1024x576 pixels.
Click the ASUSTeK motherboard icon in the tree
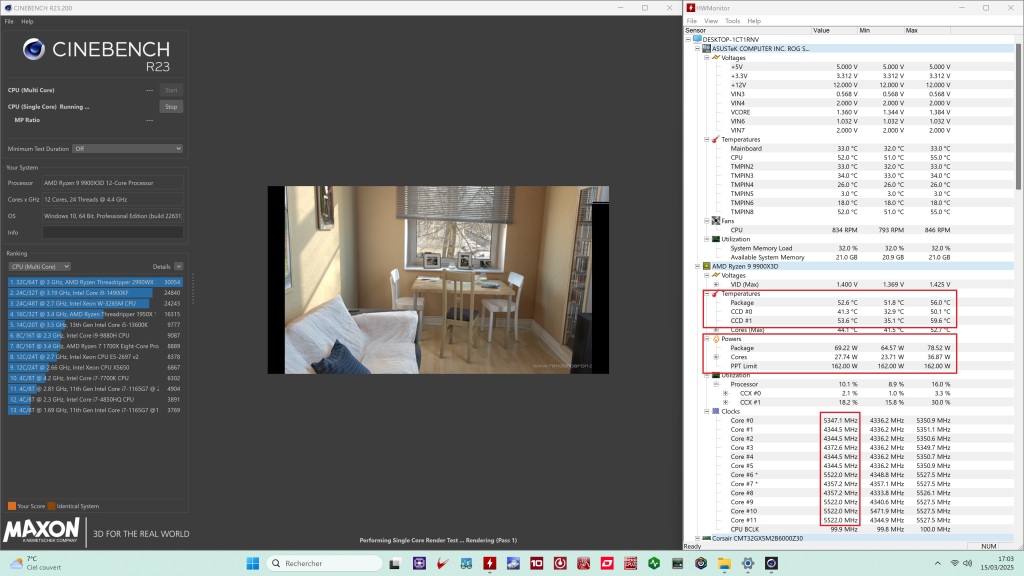click(706, 48)
